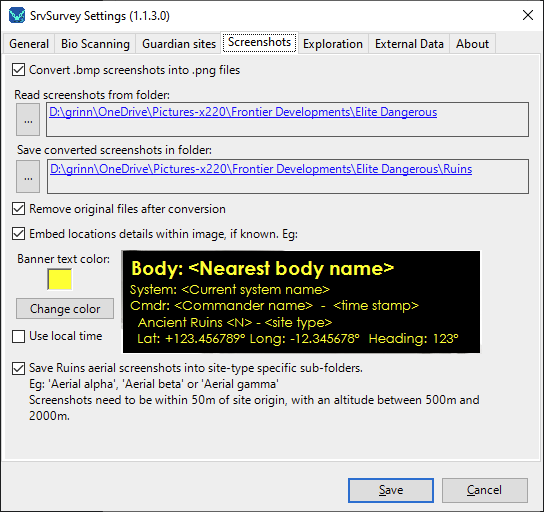The width and height of the screenshot is (544, 512).
Task: Open the Elite Dangerous\Ruins folder link
Action: [261, 169]
